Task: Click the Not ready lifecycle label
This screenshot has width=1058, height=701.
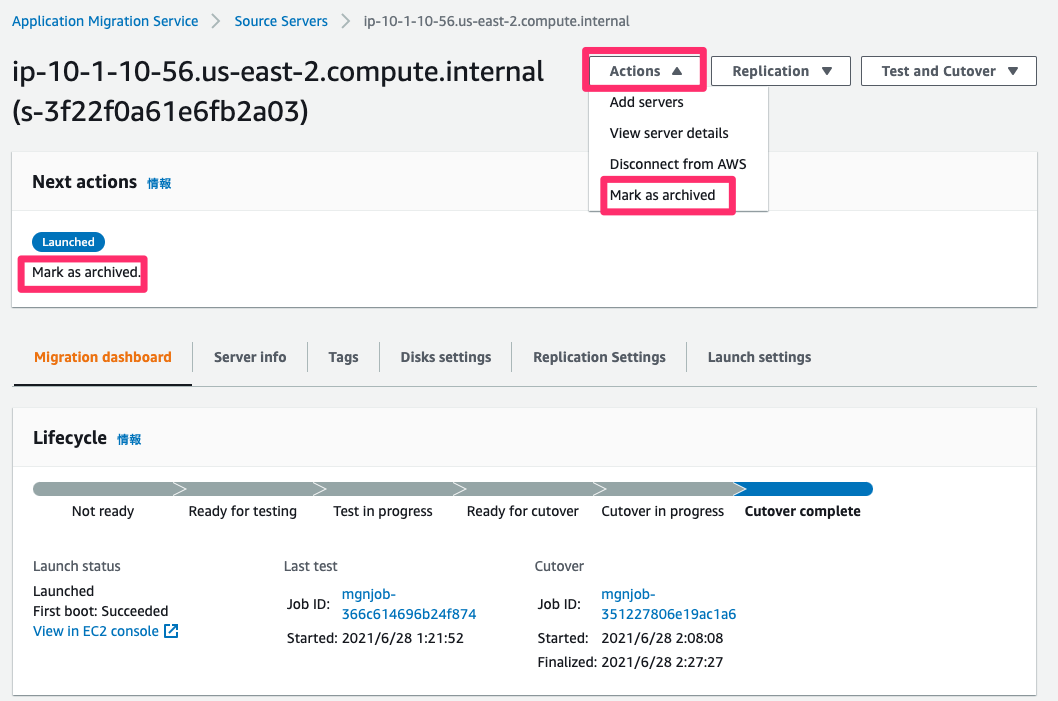Action: click(103, 511)
